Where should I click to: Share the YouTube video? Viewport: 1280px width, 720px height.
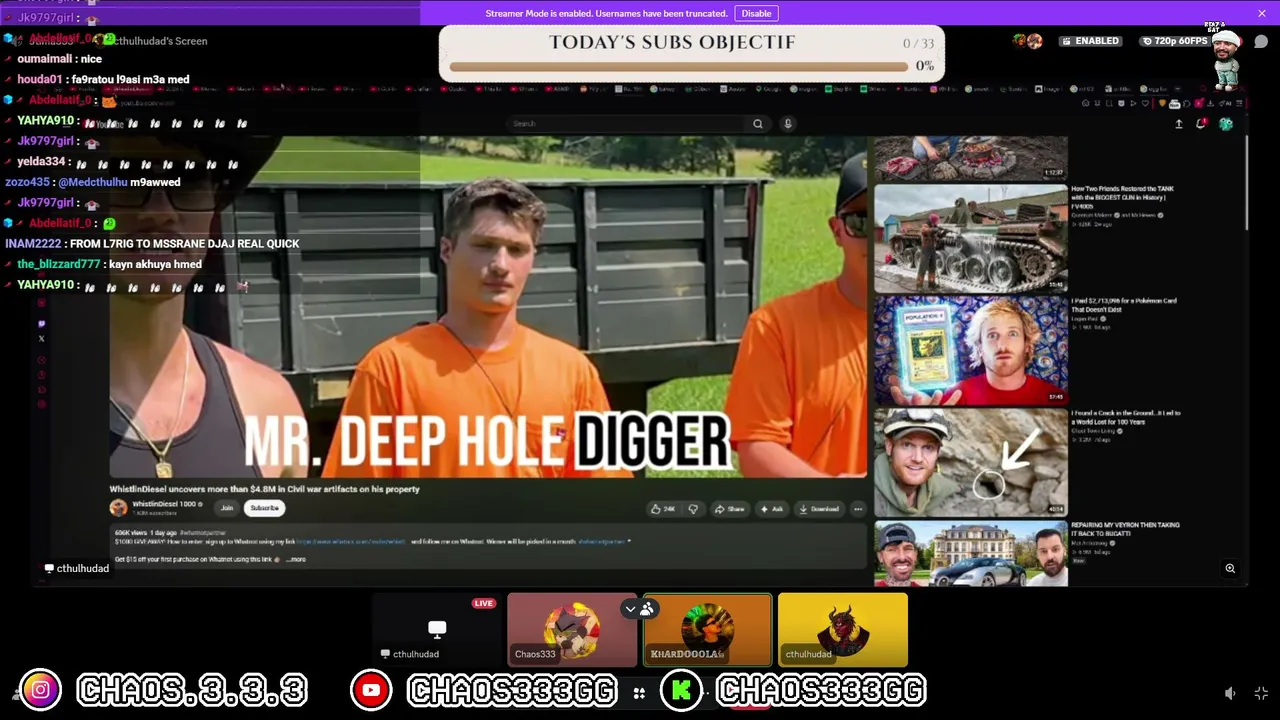click(x=729, y=509)
